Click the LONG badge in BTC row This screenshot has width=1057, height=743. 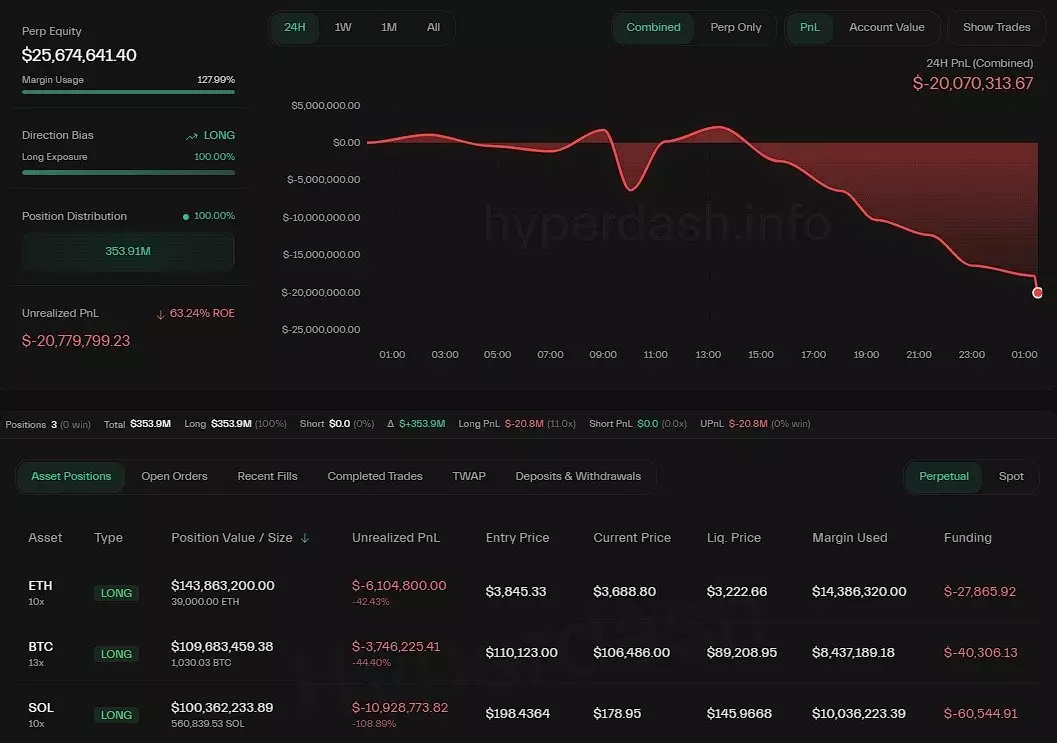(116, 654)
